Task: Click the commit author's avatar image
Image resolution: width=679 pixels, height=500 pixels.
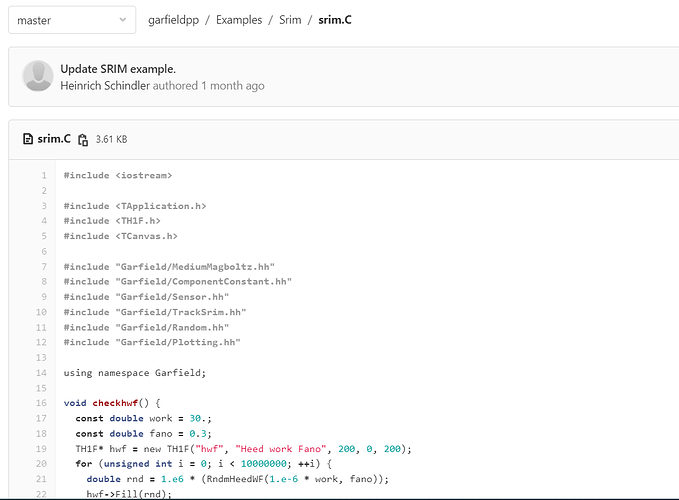Action: coord(38,77)
